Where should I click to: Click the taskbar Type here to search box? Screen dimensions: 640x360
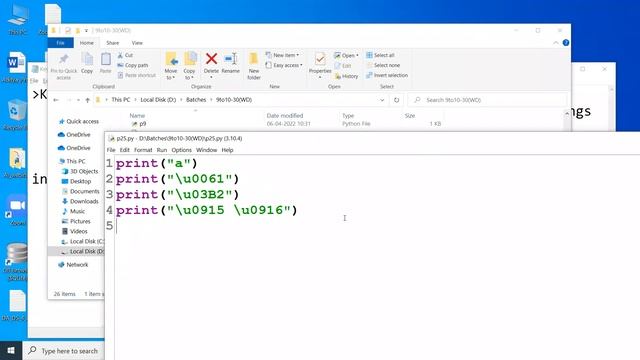click(64, 351)
